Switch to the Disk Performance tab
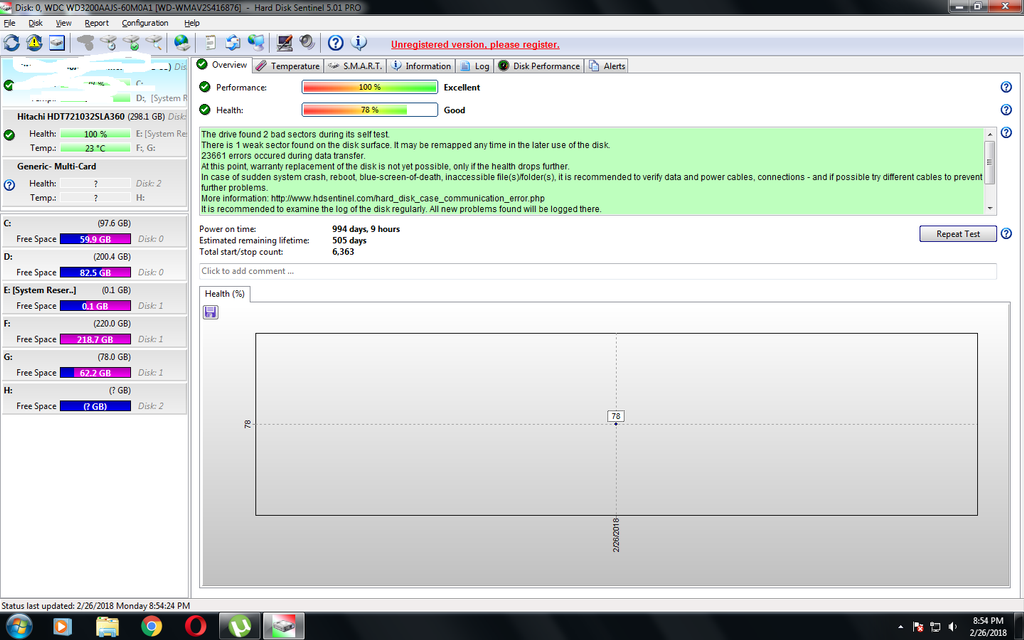 [x=539, y=66]
